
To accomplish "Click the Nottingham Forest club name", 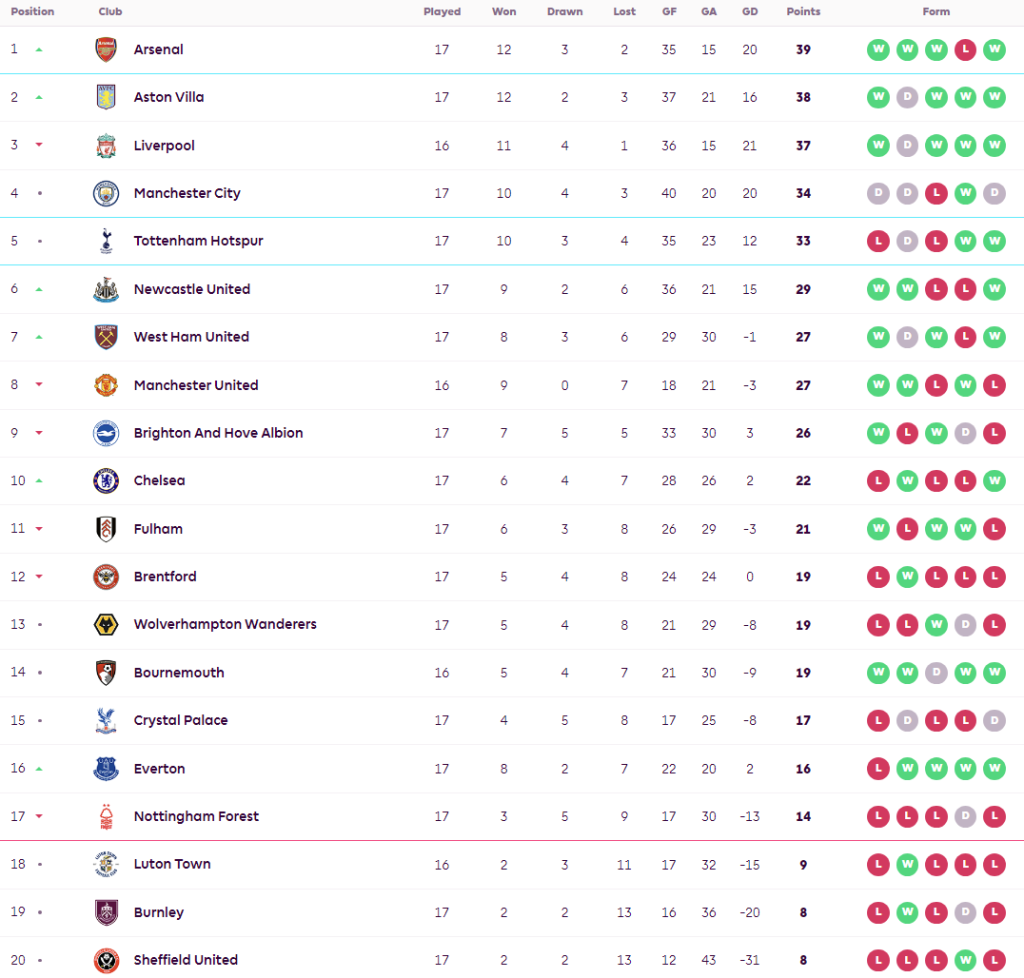I will point(196,817).
